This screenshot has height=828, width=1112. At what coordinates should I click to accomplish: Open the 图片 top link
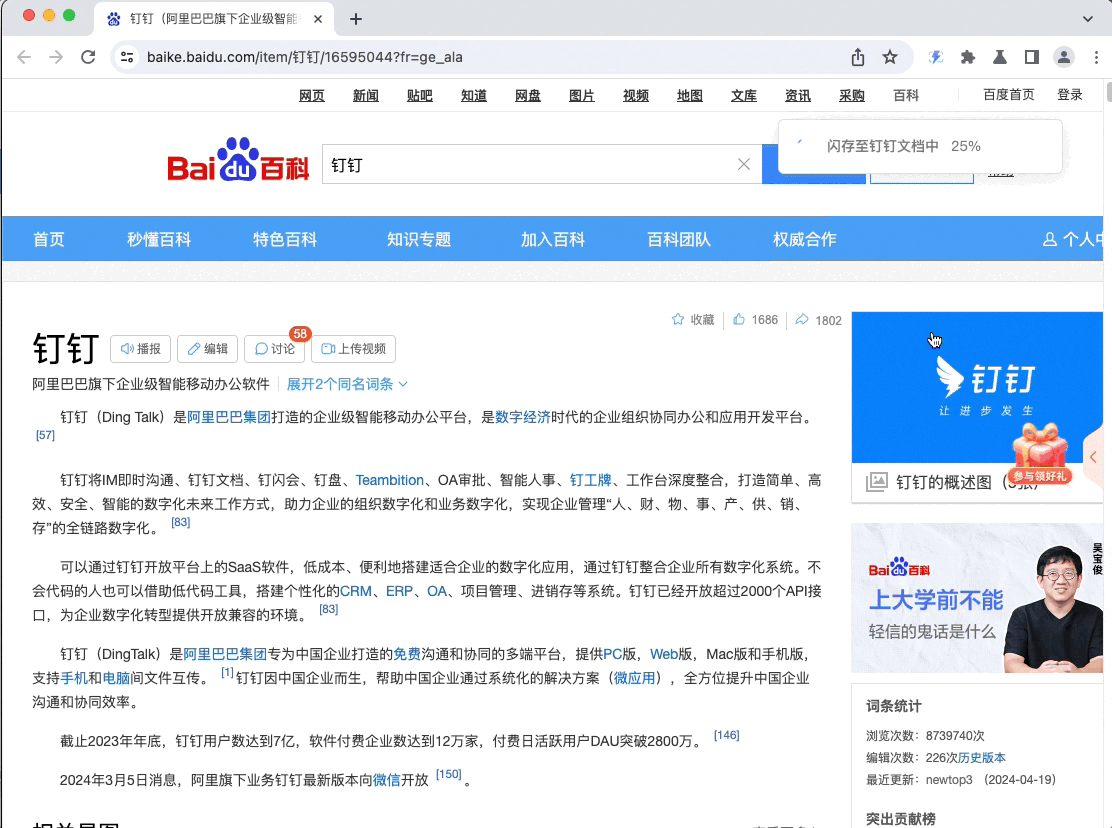click(582, 95)
